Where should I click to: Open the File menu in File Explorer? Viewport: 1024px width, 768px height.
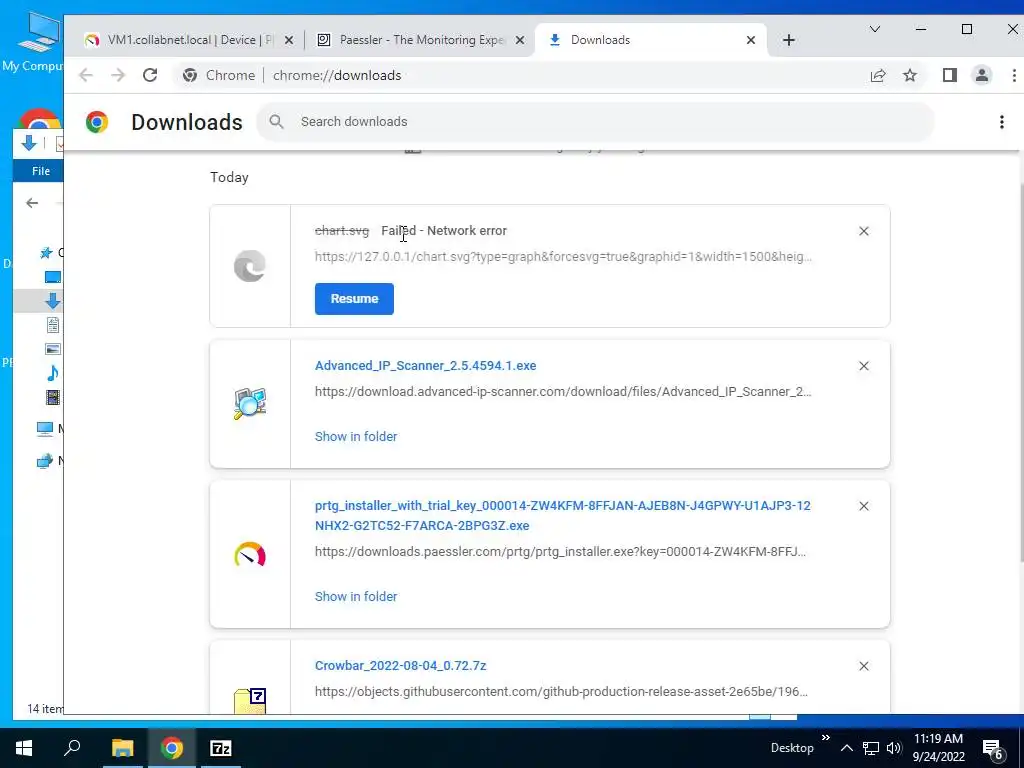[x=40, y=171]
